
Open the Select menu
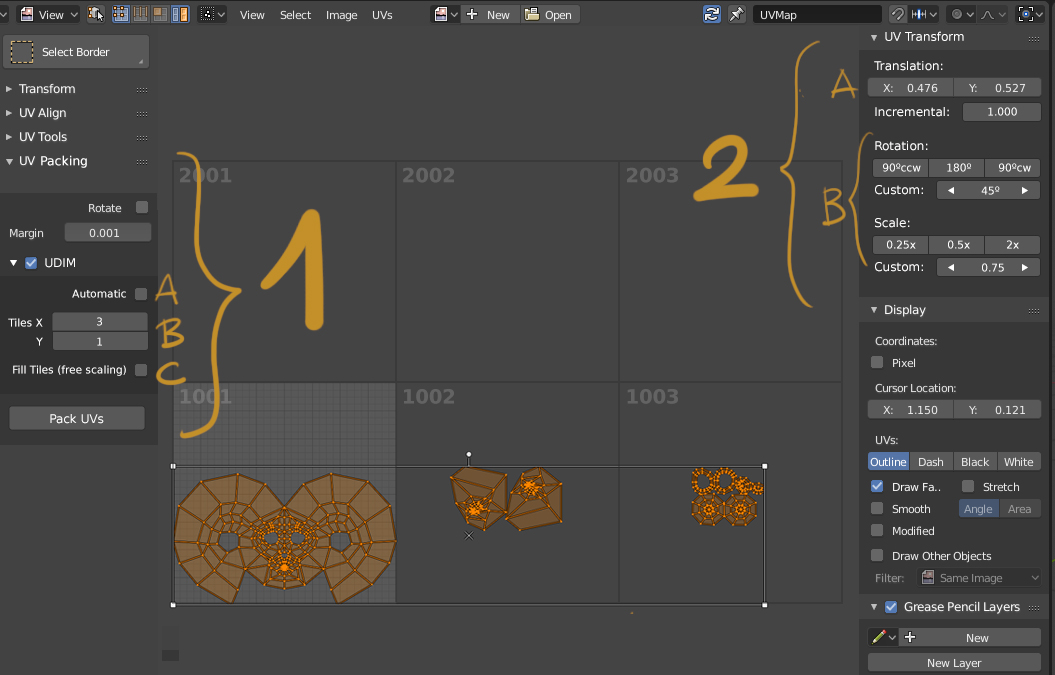pos(295,15)
